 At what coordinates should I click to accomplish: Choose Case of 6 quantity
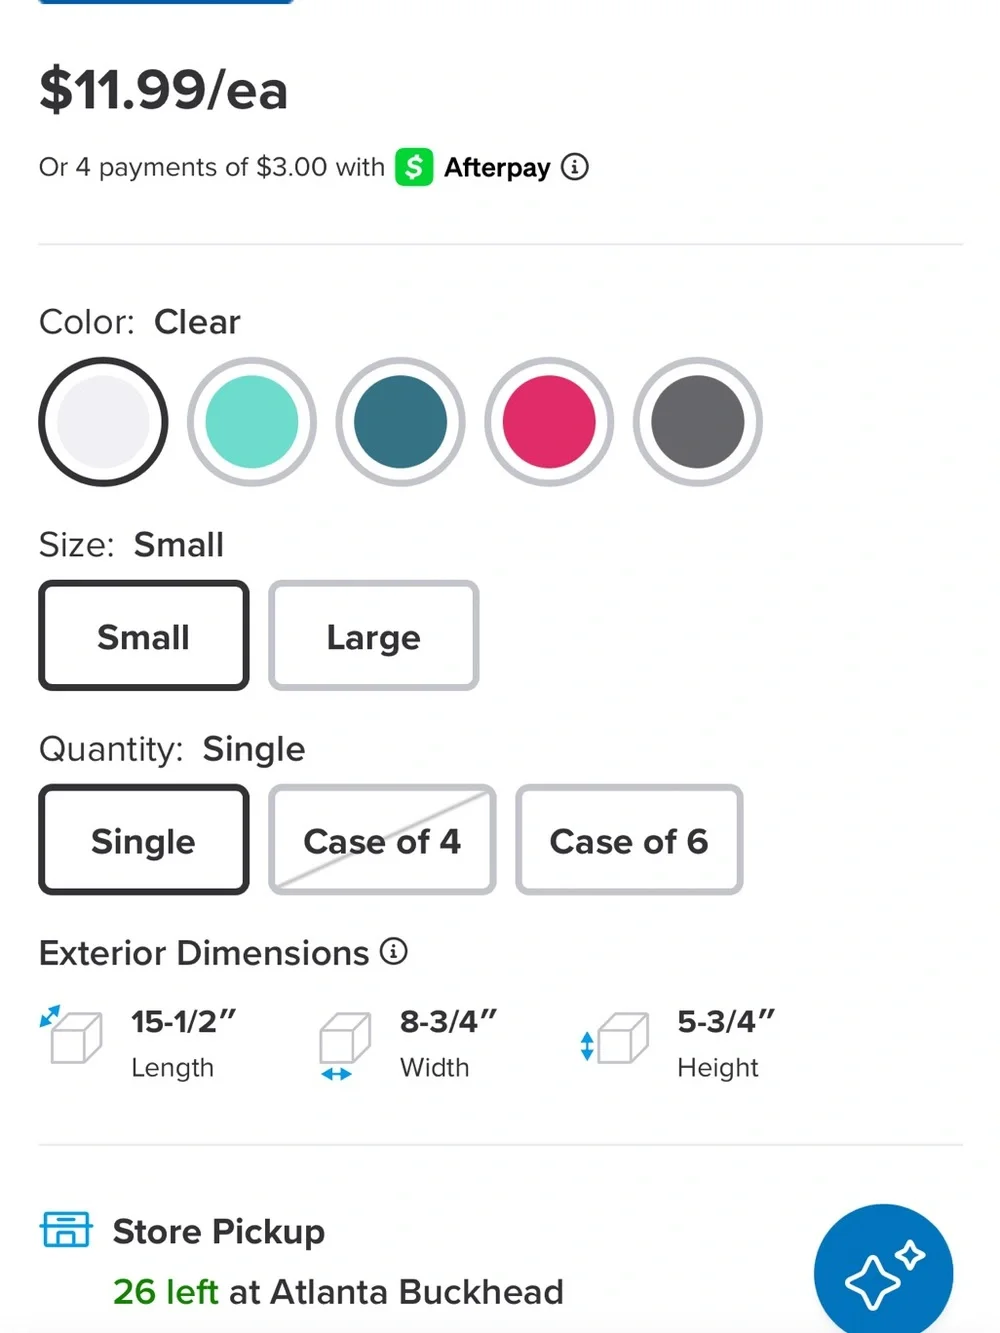[x=629, y=840]
